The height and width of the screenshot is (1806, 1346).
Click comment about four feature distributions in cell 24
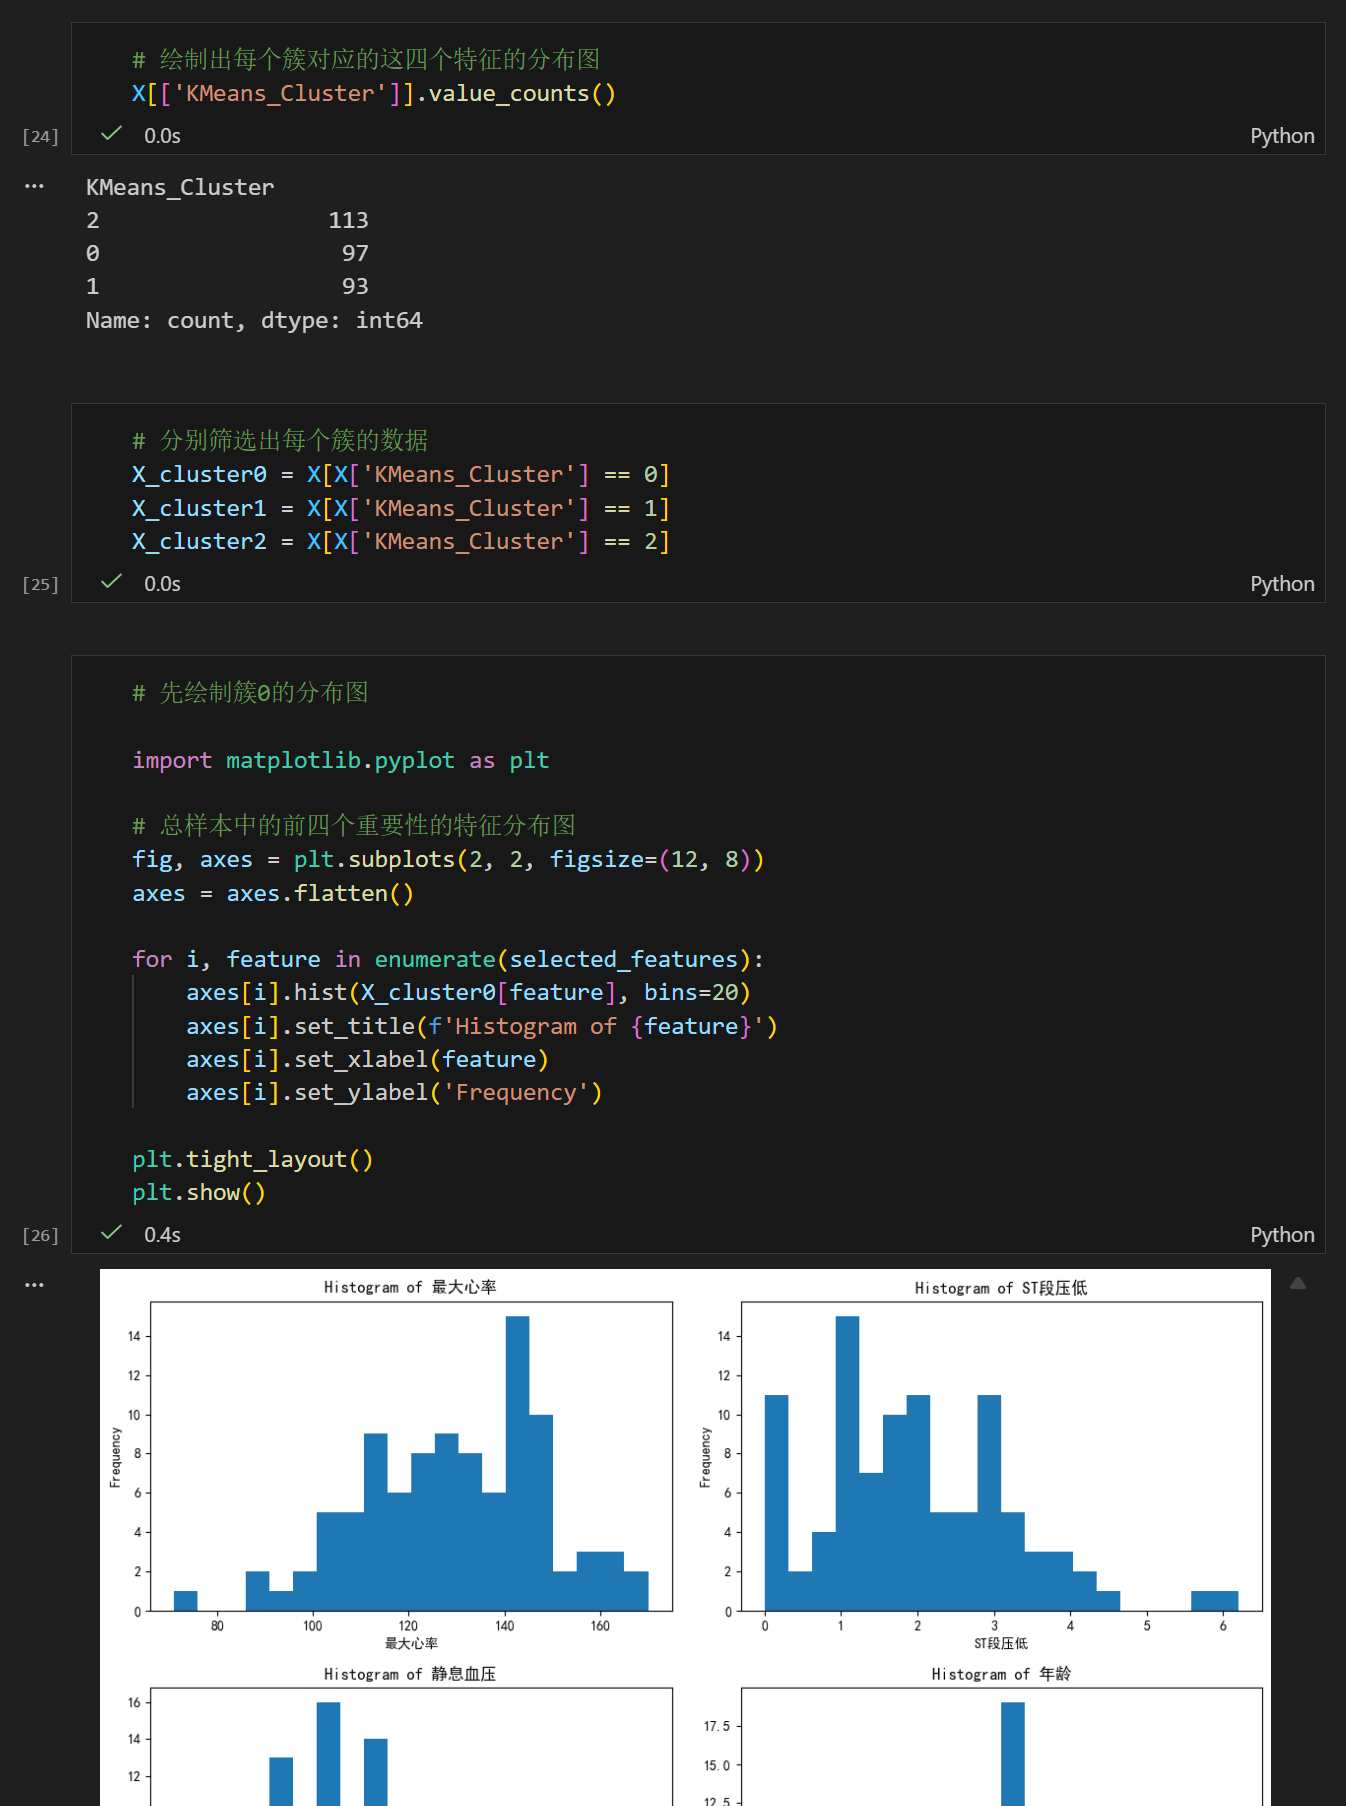(x=366, y=59)
